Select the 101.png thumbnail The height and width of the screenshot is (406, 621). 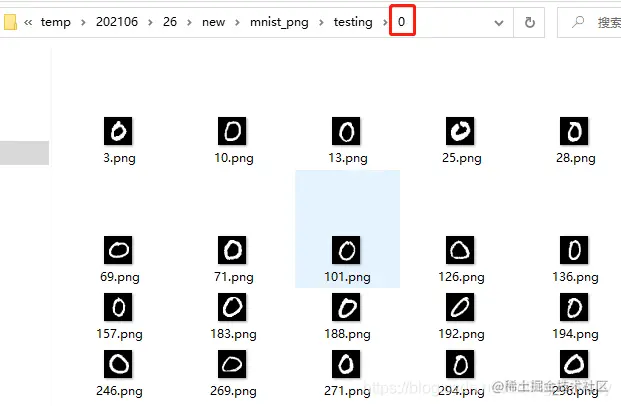pyautogui.click(x=346, y=250)
